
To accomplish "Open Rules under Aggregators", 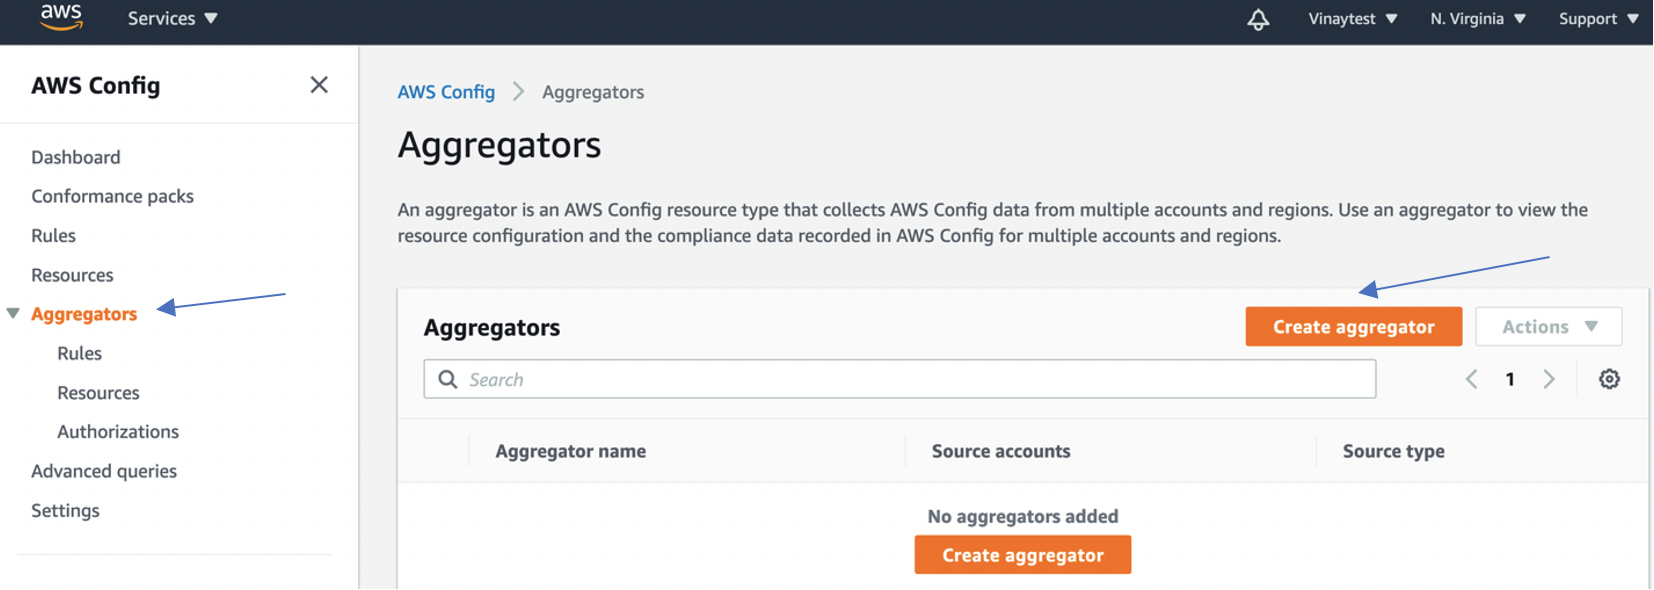I will point(80,353).
